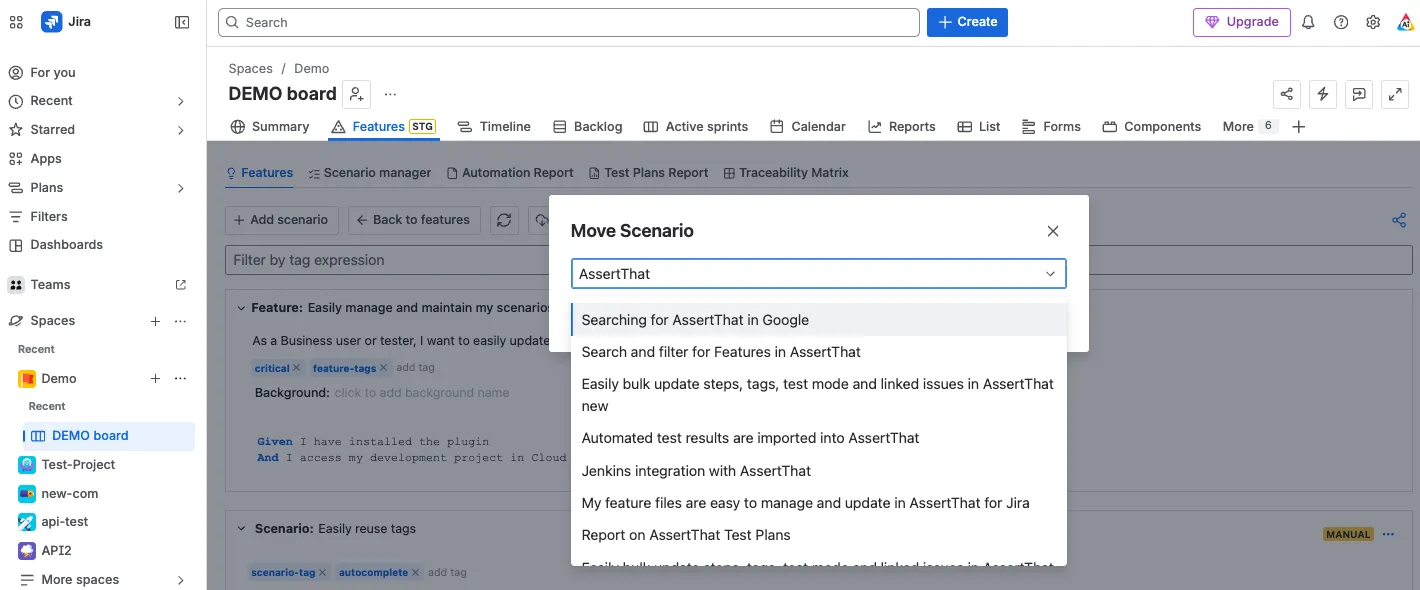Screen dimensions: 1420x590
Task: Open the settings gear icon
Action: coord(1373,22)
